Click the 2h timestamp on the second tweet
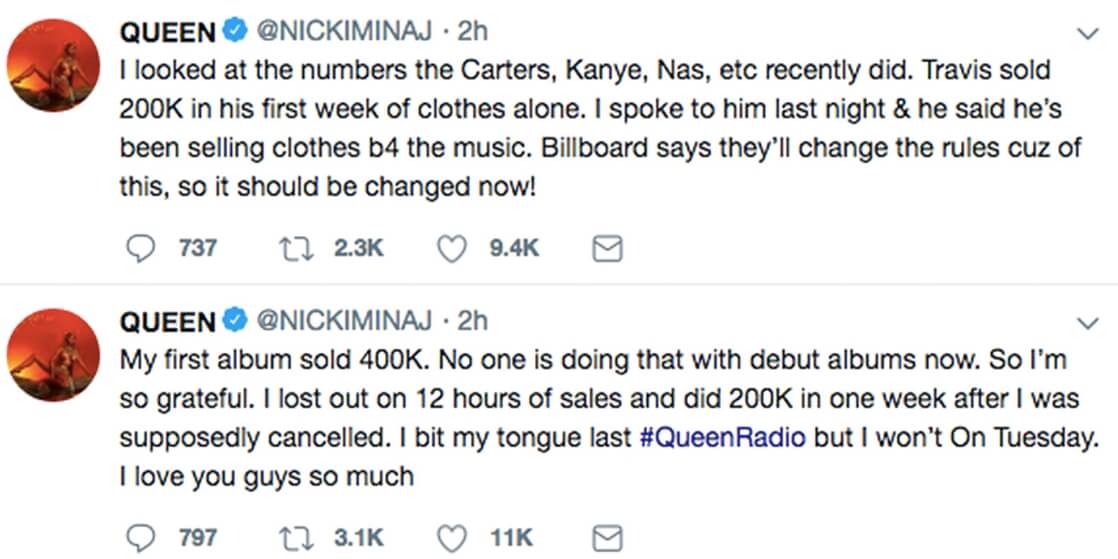This screenshot has height=559, width=1118. pos(472,321)
